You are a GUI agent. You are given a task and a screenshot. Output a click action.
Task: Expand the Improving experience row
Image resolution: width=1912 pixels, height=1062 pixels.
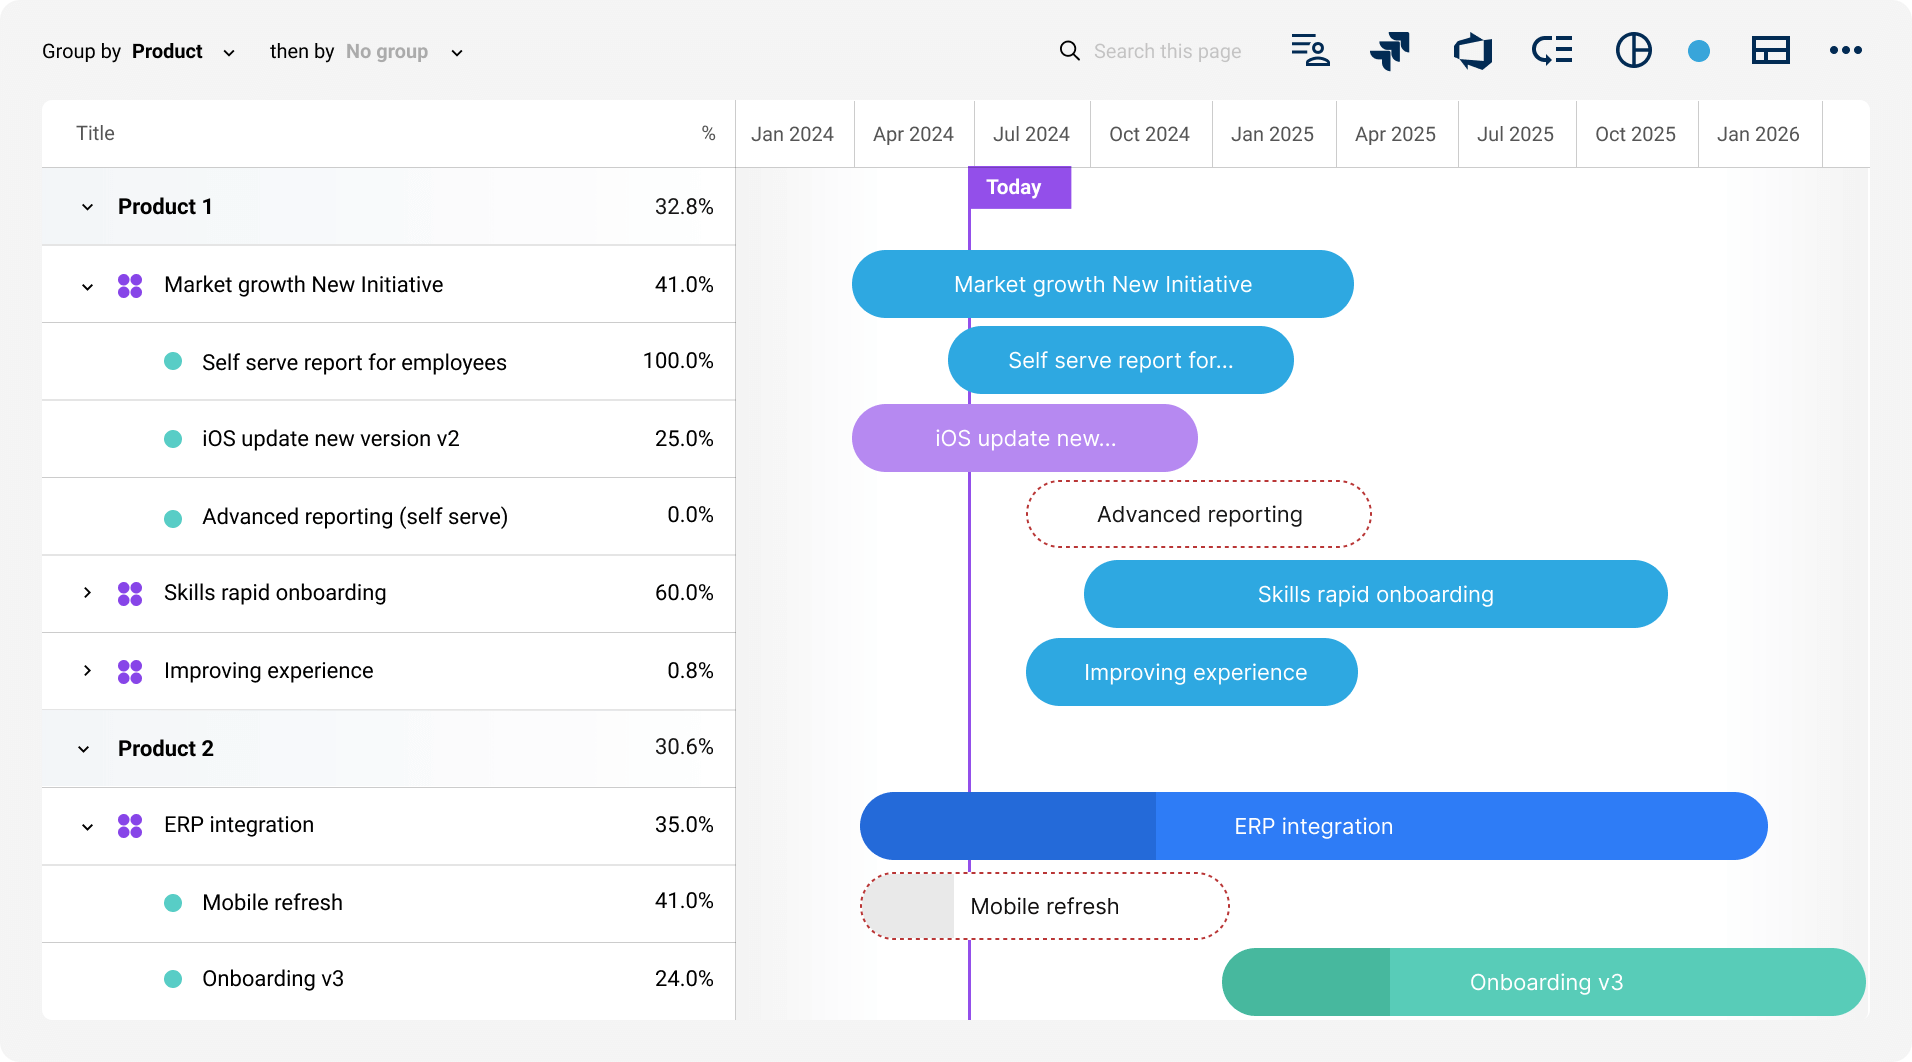pos(88,670)
